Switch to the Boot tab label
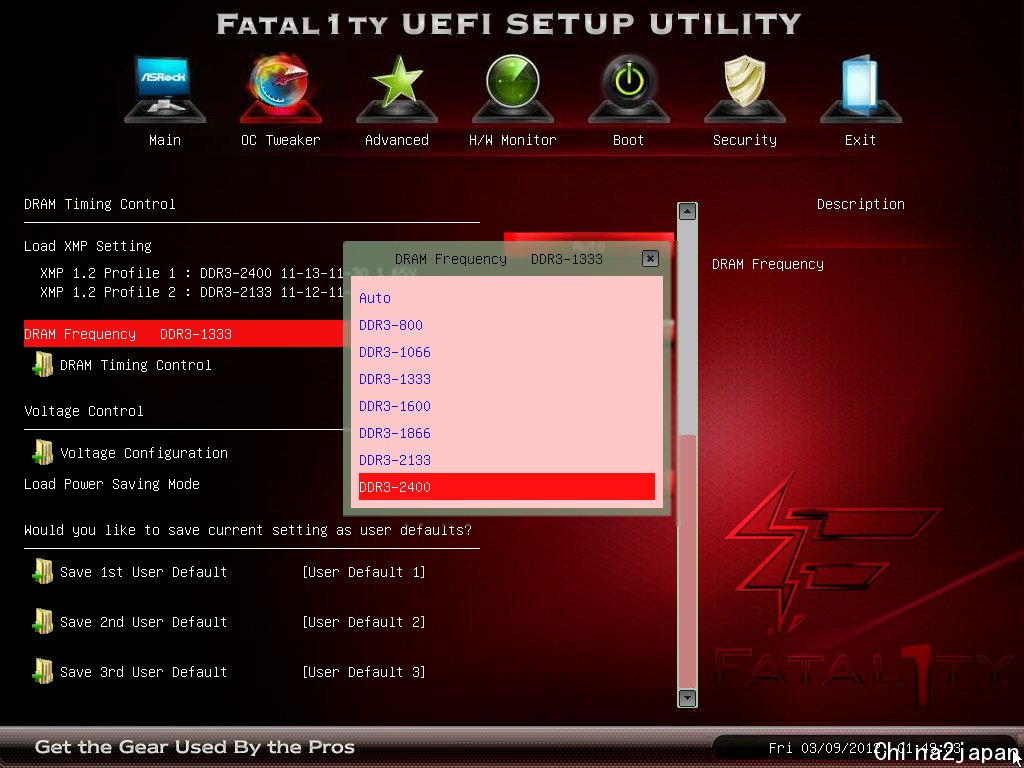This screenshot has height=768, width=1024. [x=629, y=140]
